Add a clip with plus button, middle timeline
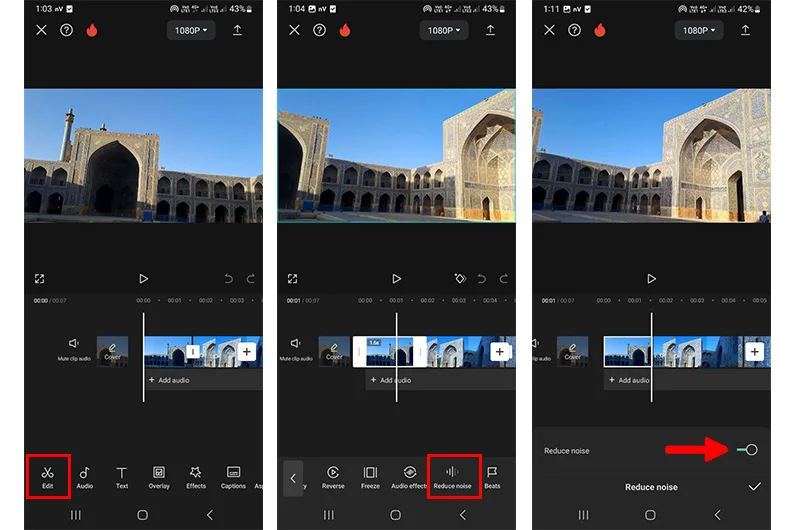Viewport: 800px width, 530px height. click(499, 351)
